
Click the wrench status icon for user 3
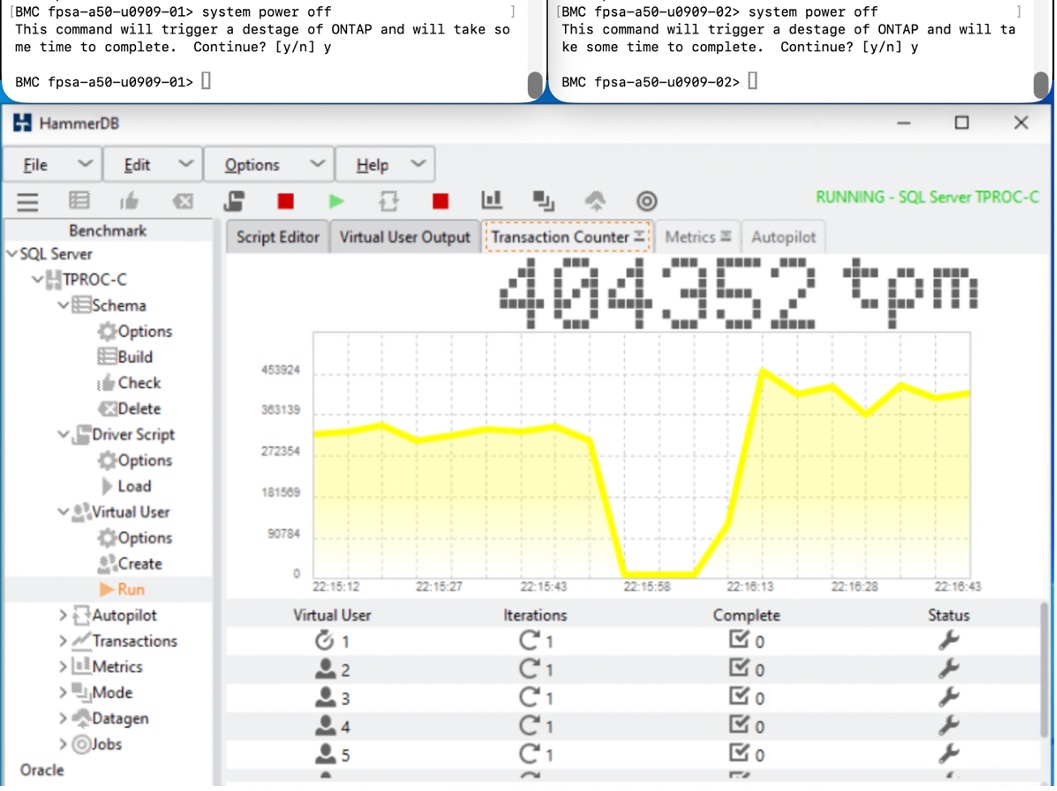pos(948,697)
